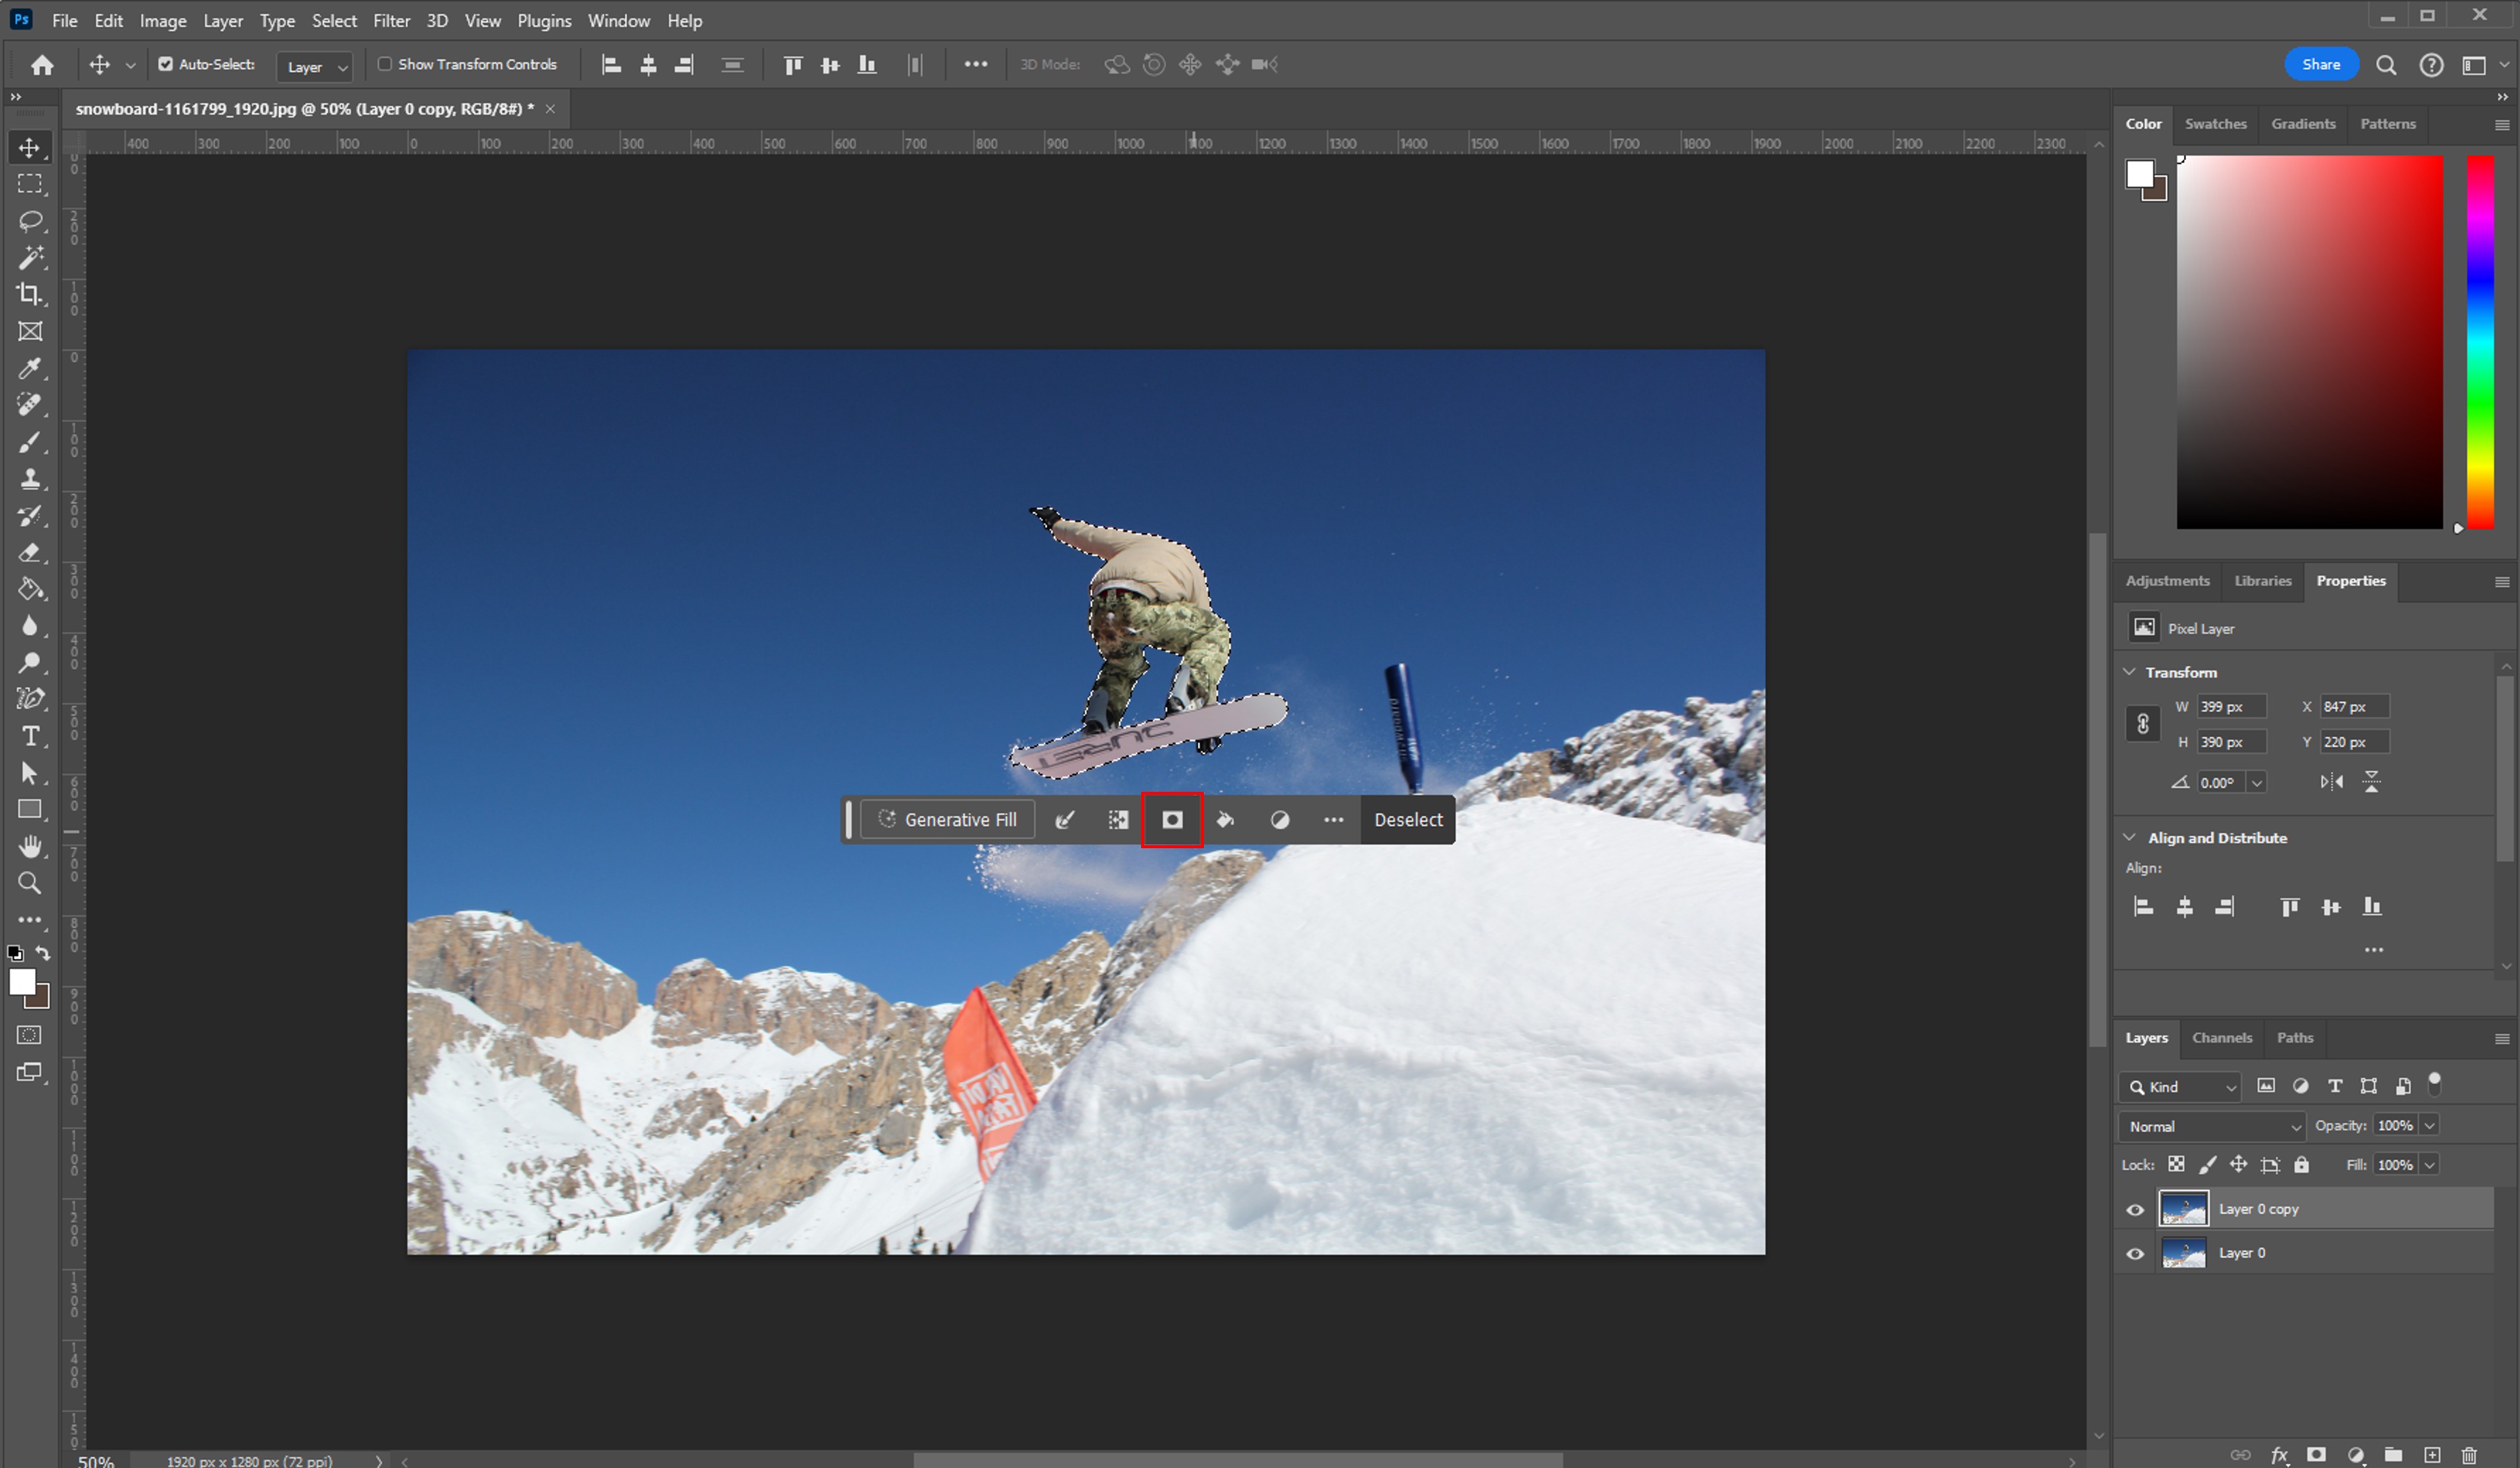
Task: Click the Deselect button
Action: [x=1407, y=820]
